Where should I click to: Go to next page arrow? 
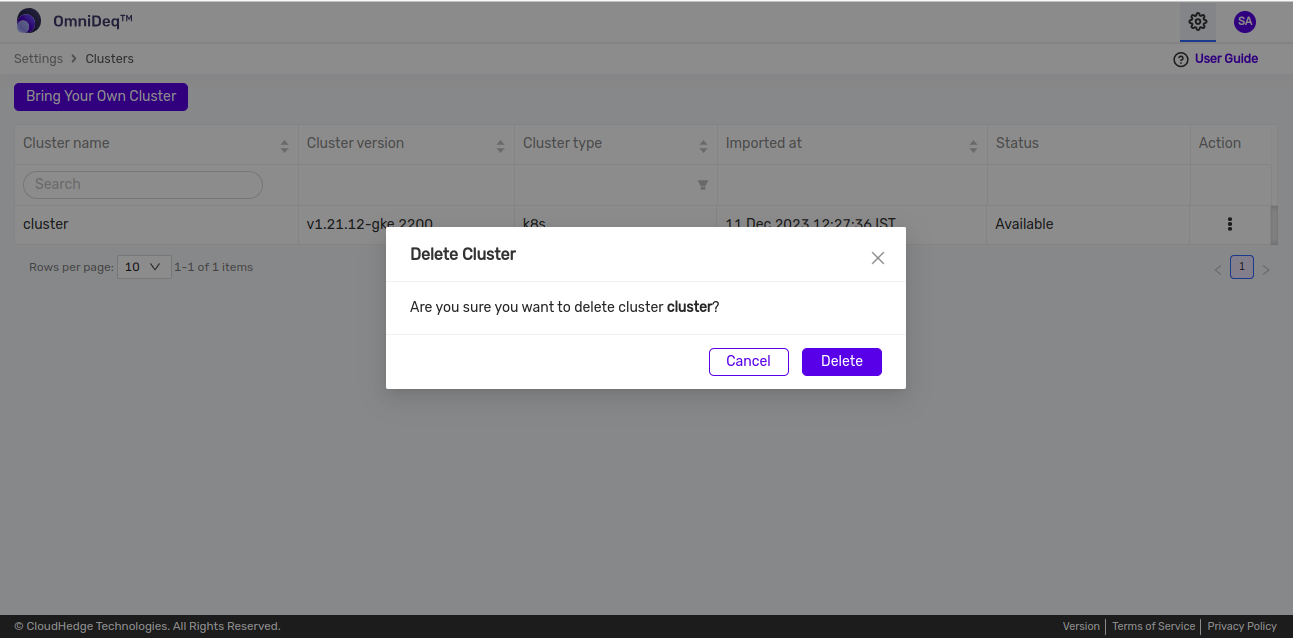(x=1266, y=270)
